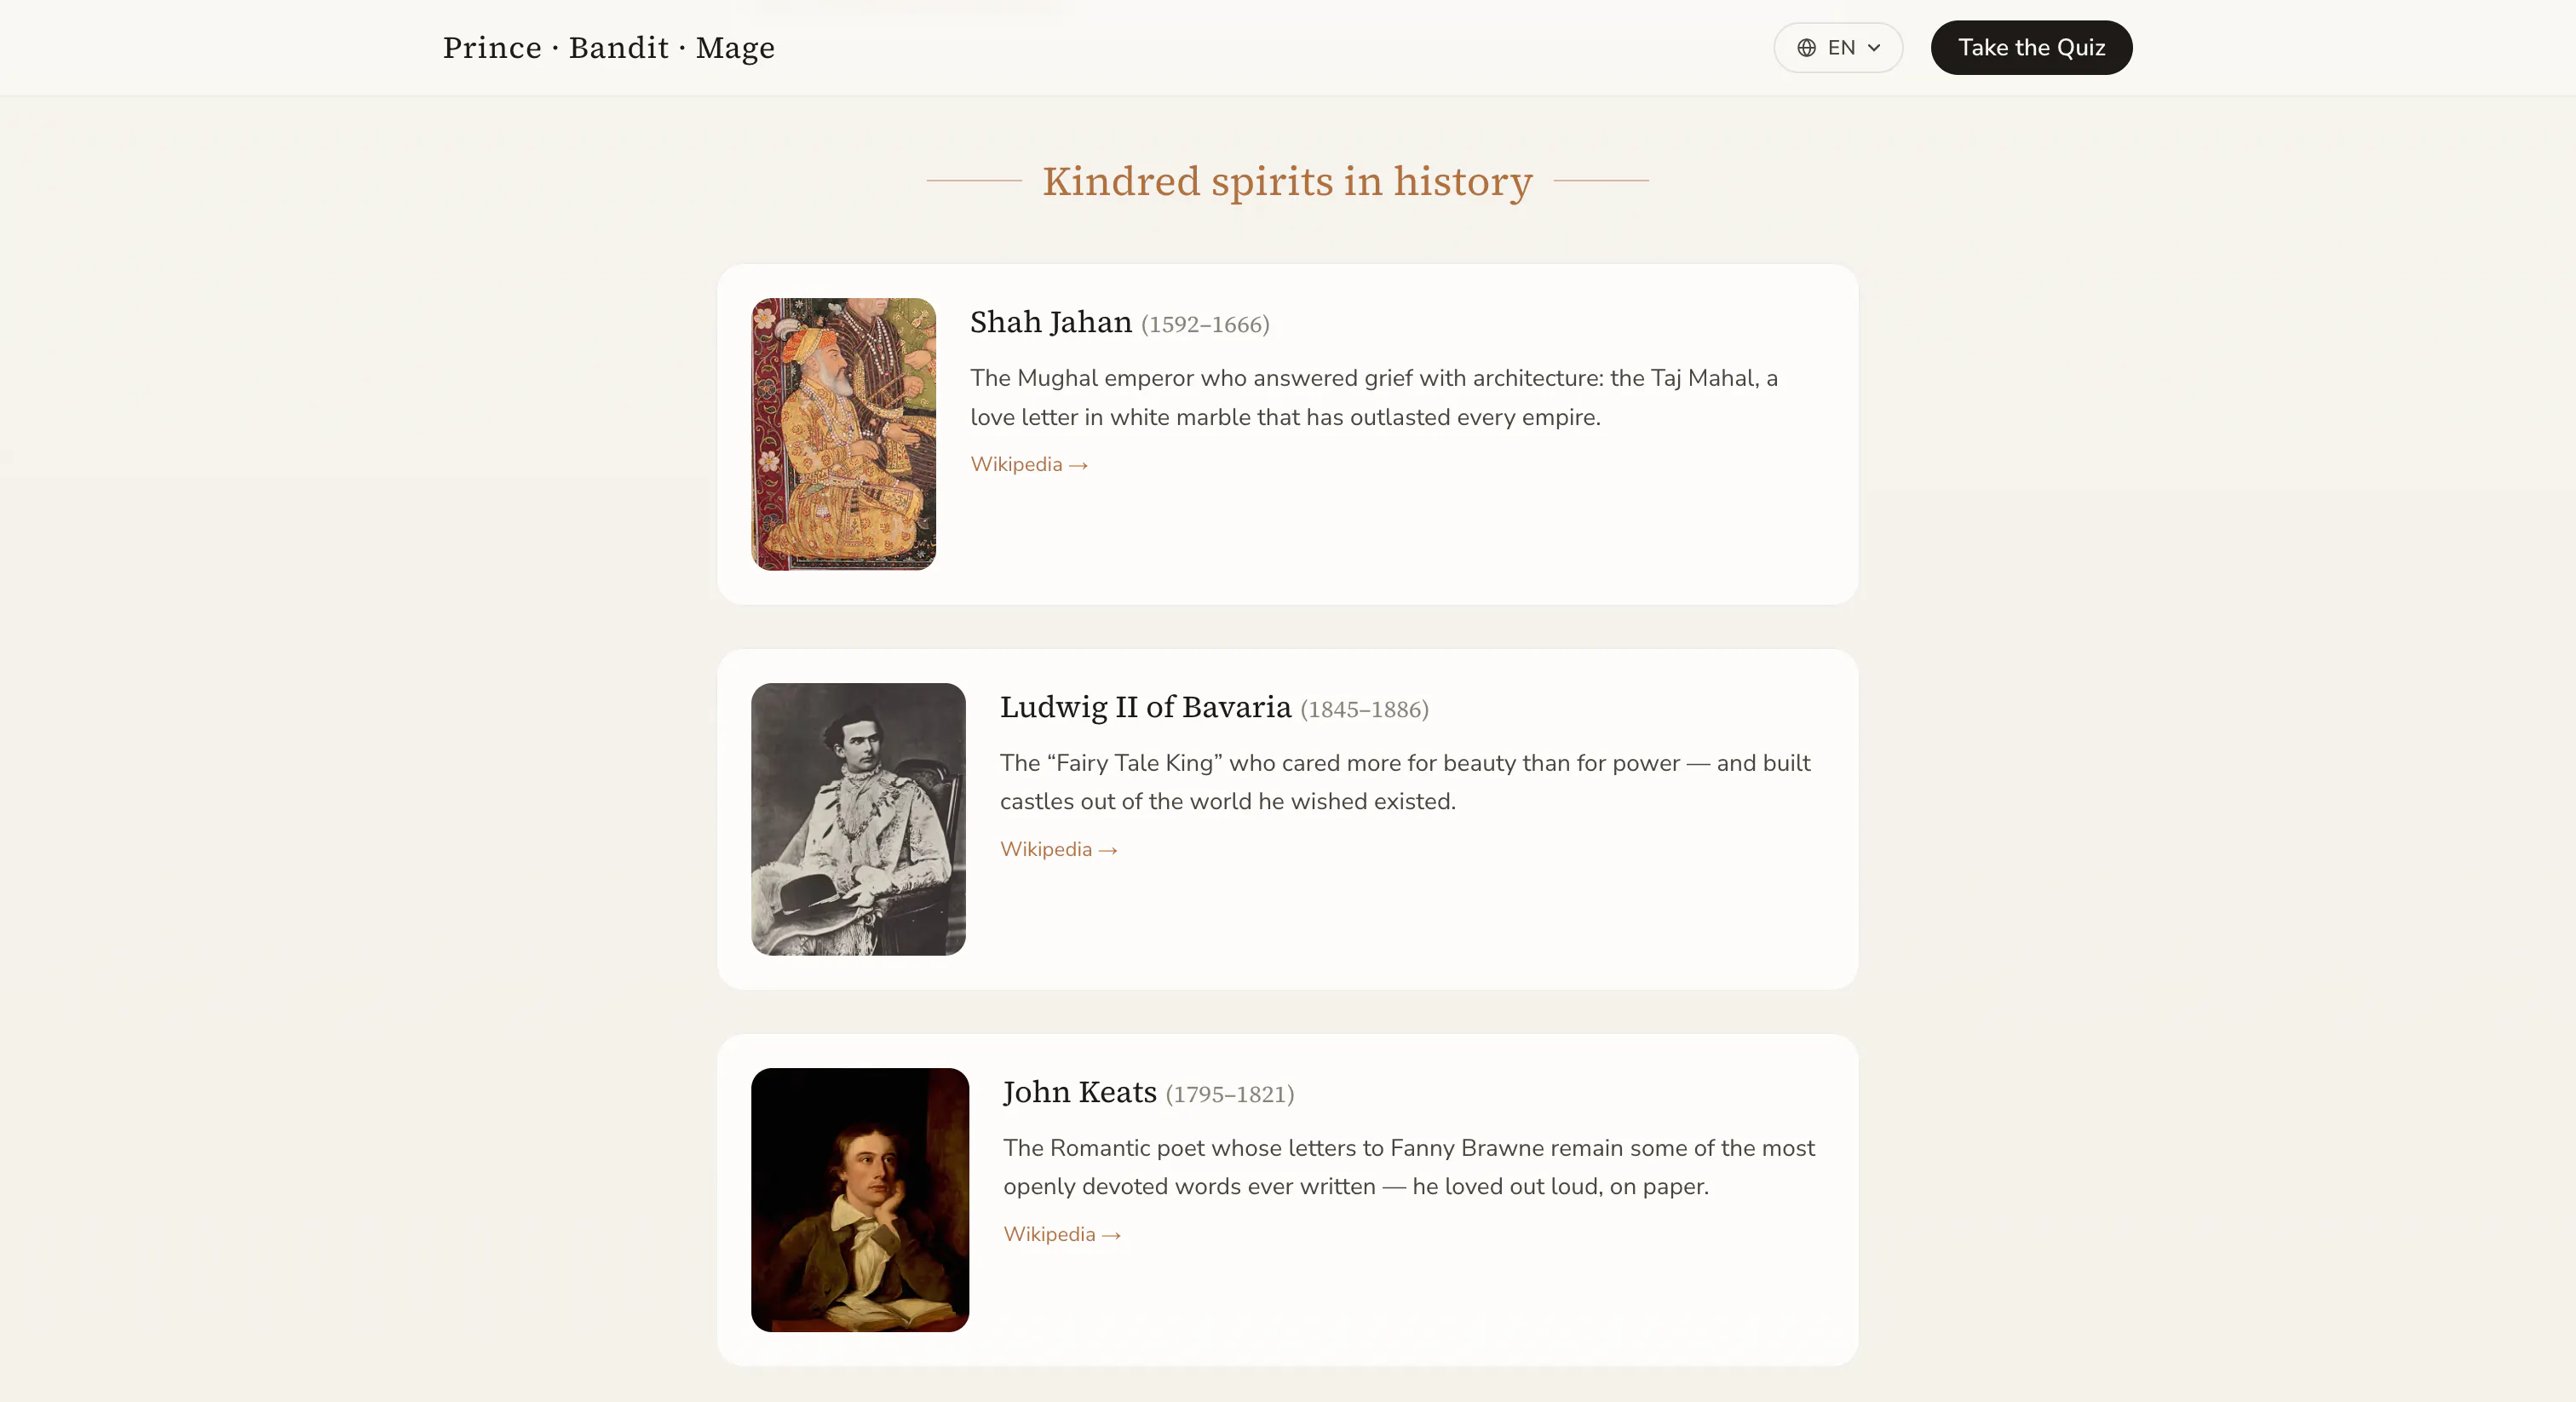This screenshot has height=1402, width=2576.
Task: Click the Take the Quiz button
Action: [2031, 48]
